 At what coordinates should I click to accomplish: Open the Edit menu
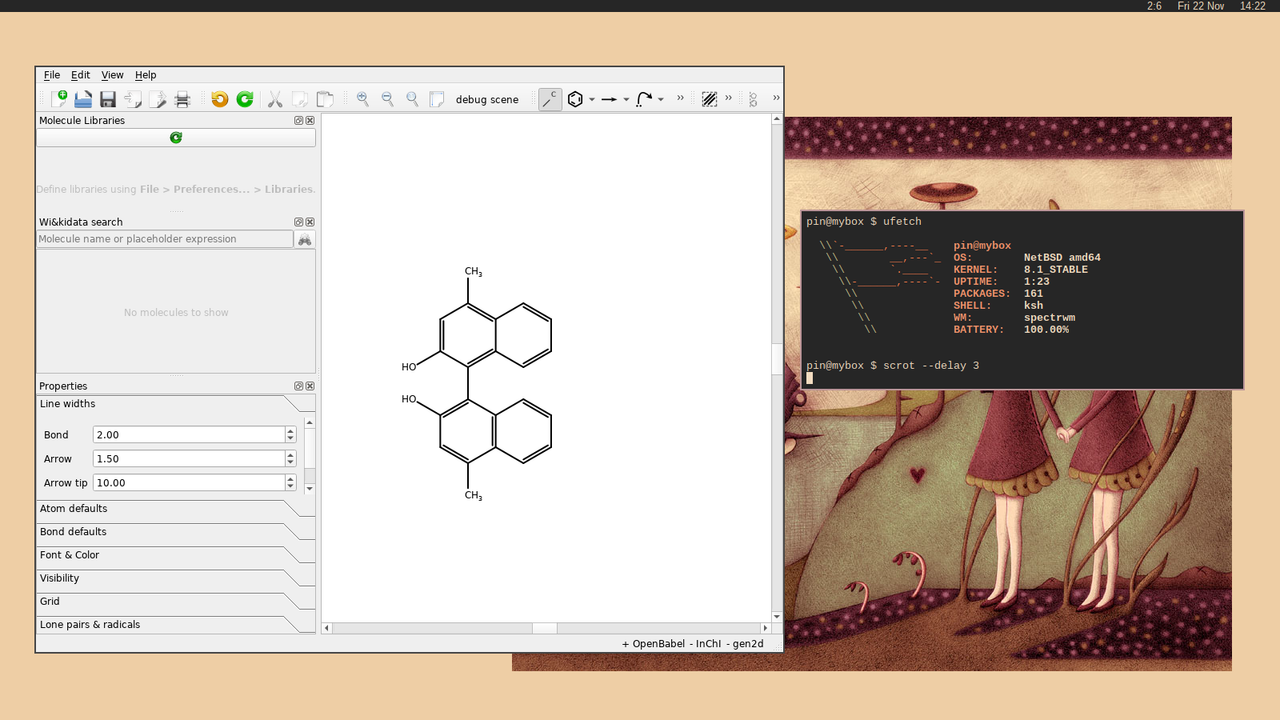coord(80,75)
